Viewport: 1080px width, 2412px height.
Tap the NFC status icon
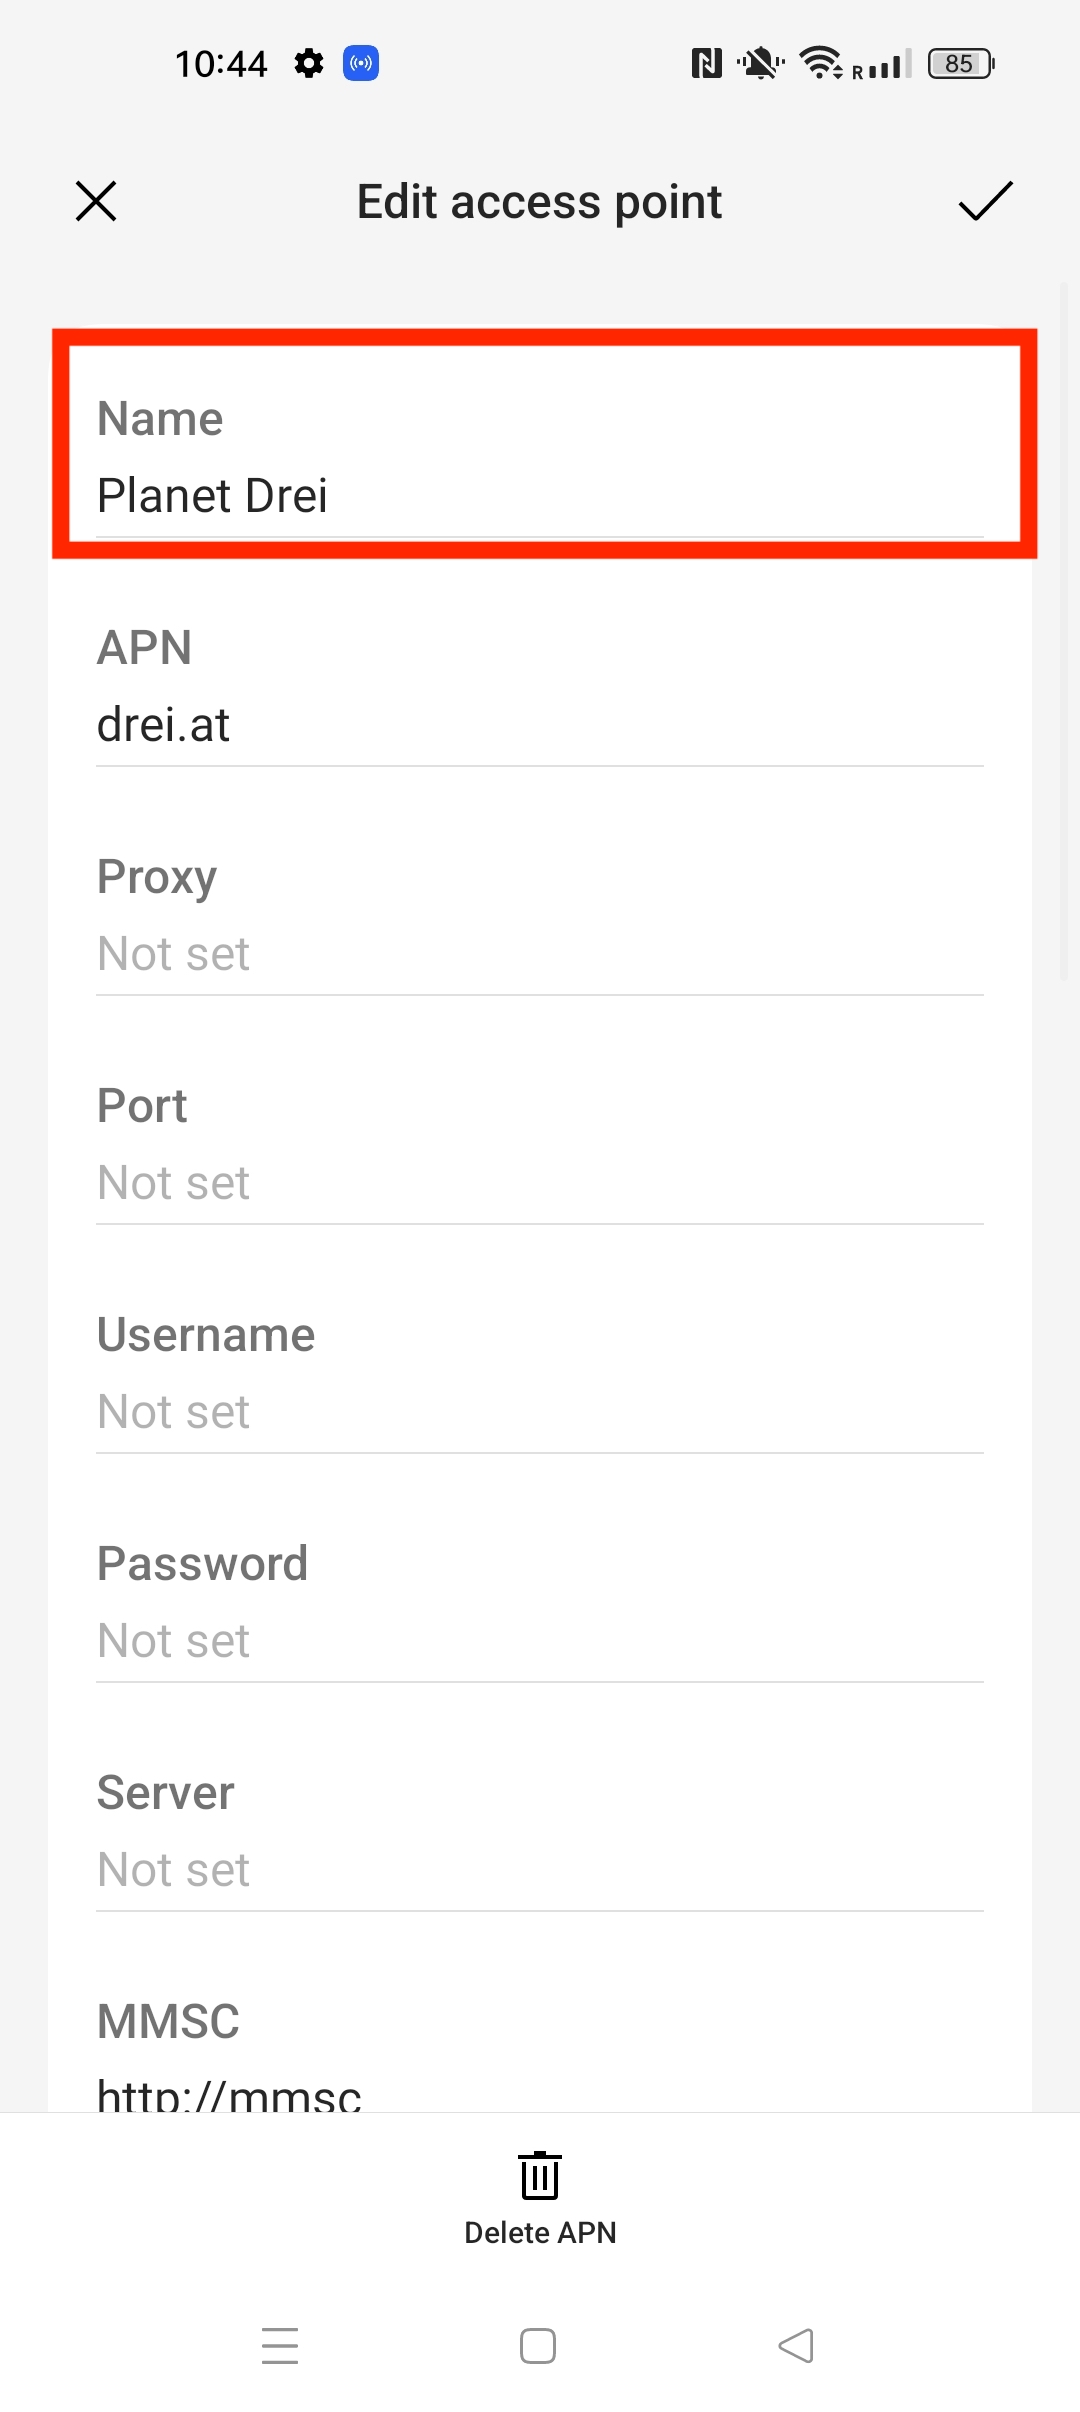[706, 64]
